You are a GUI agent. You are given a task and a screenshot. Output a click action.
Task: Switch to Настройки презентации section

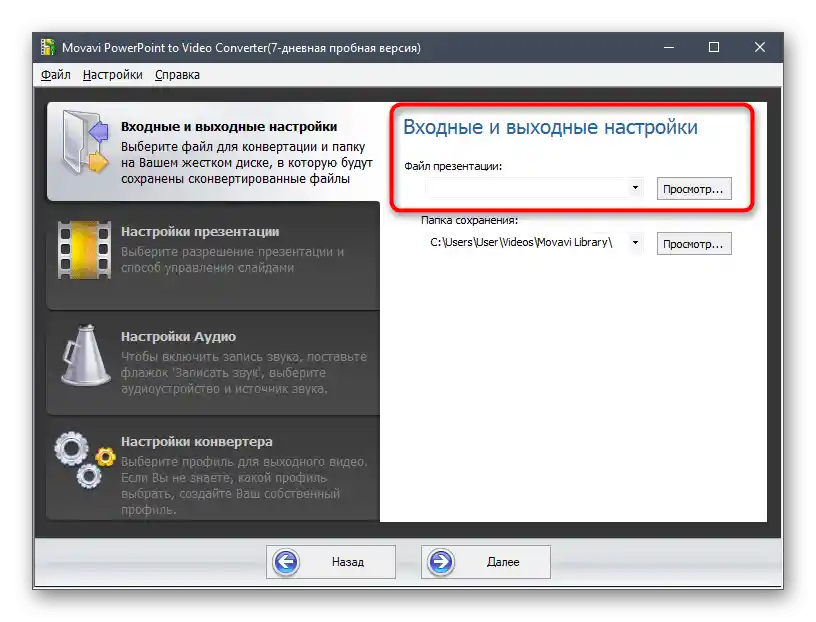tap(213, 256)
